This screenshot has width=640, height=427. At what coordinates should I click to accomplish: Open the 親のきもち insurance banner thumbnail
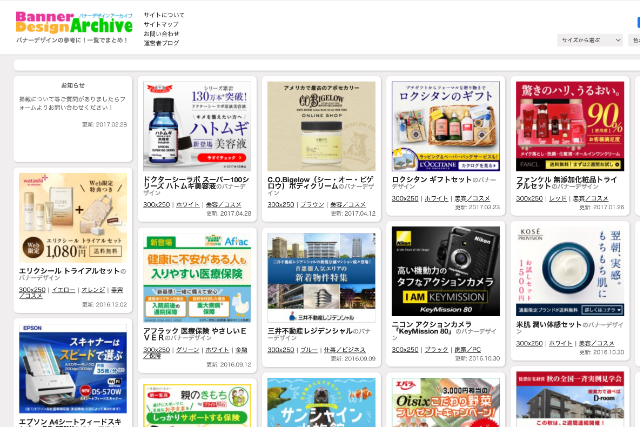(x=197, y=405)
